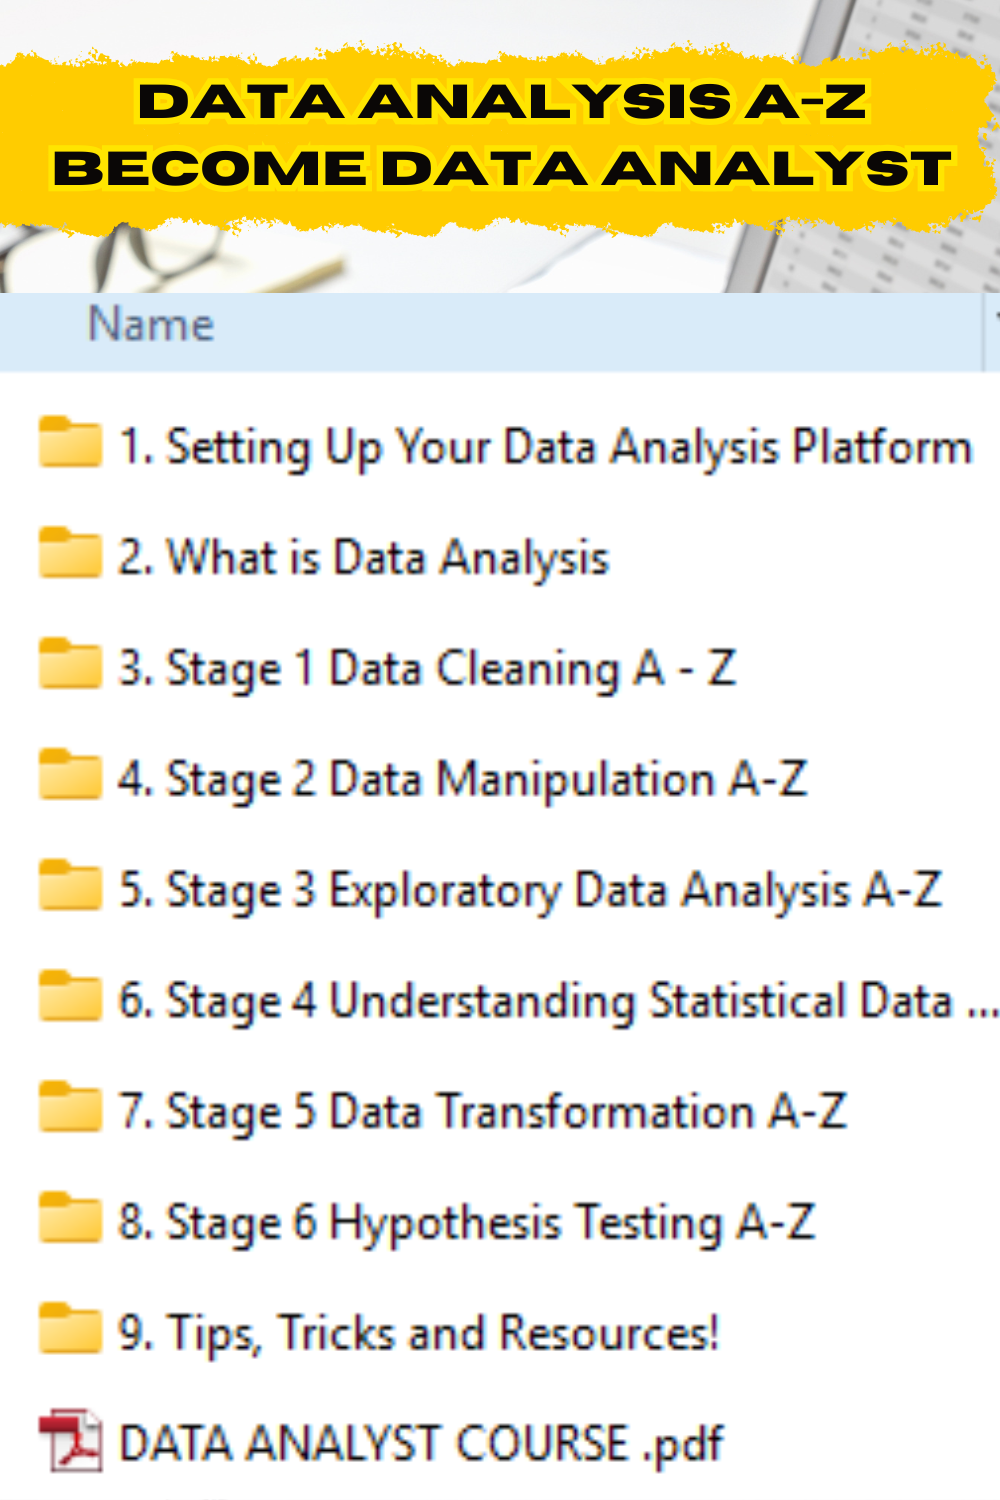This screenshot has height=1500, width=1000.
Task: Click folder icon beside Stage 6 Hypothesis Testing
Action: pos(70,1220)
